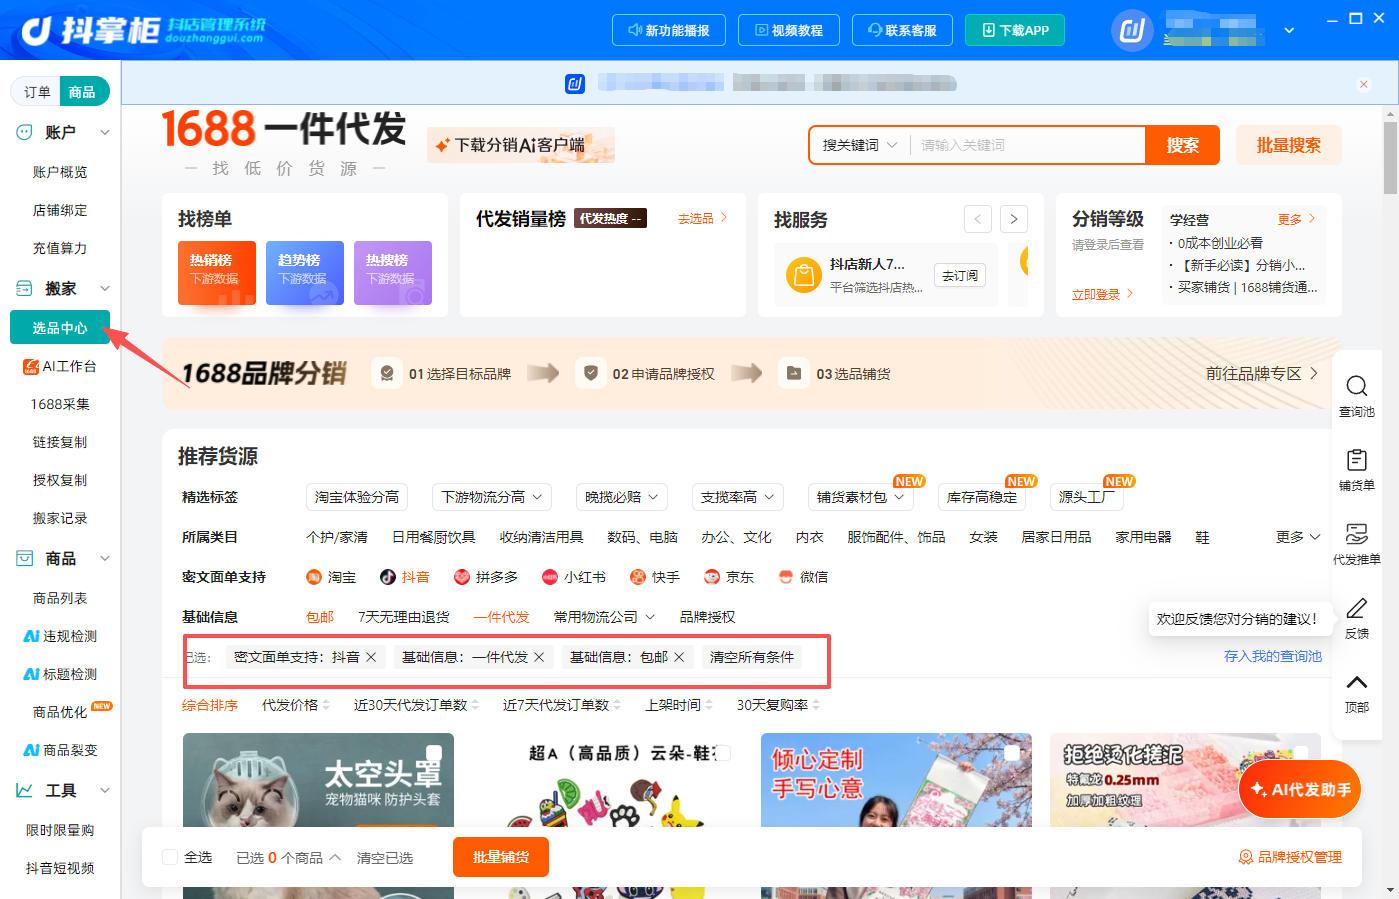Open the 铺货单 clipboard icon
Viewport: 1399px width, 899px height.
click(1356, 460)
